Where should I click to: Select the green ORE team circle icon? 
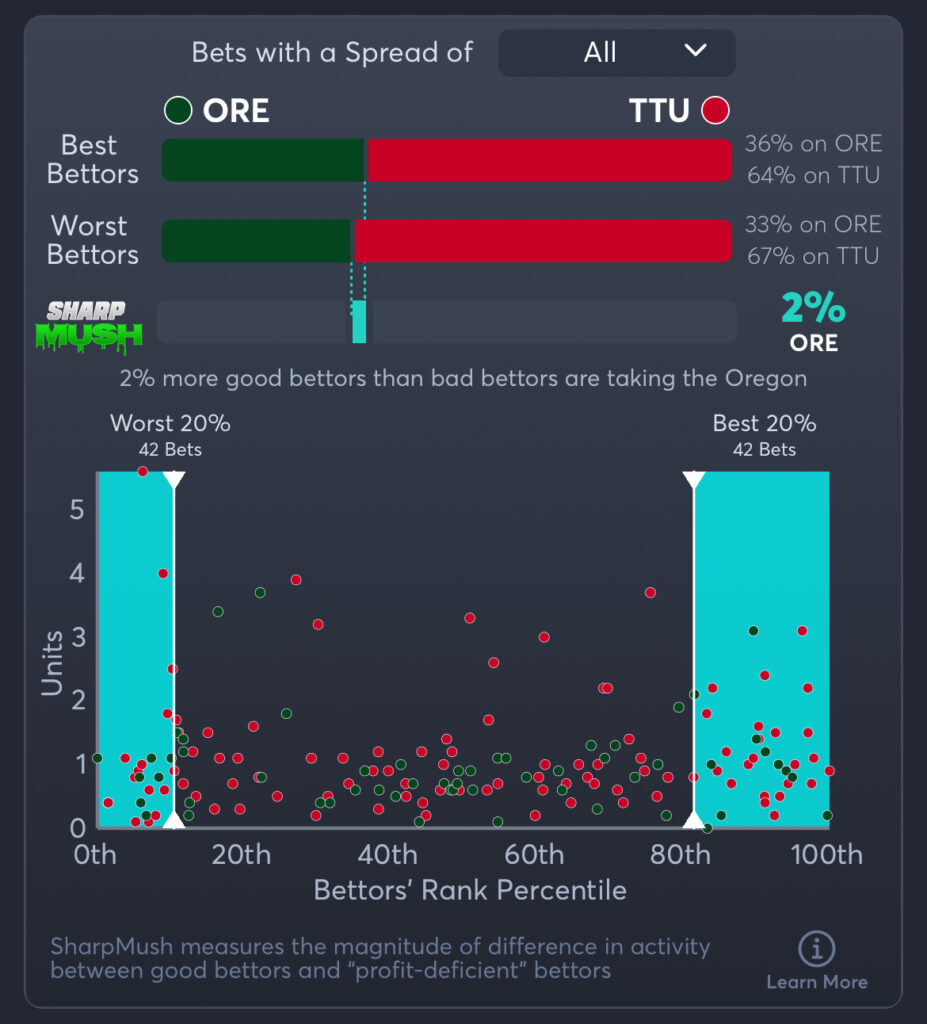click(178, 111)
